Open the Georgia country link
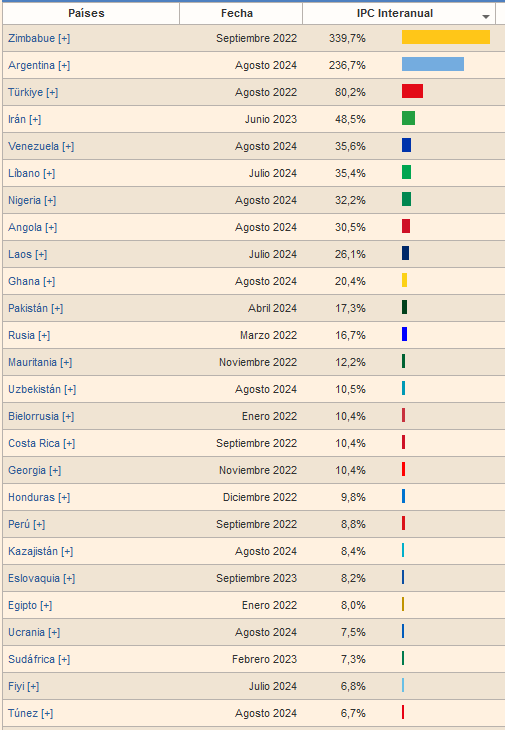The image size is (505, 730). [x=27, y=470]
